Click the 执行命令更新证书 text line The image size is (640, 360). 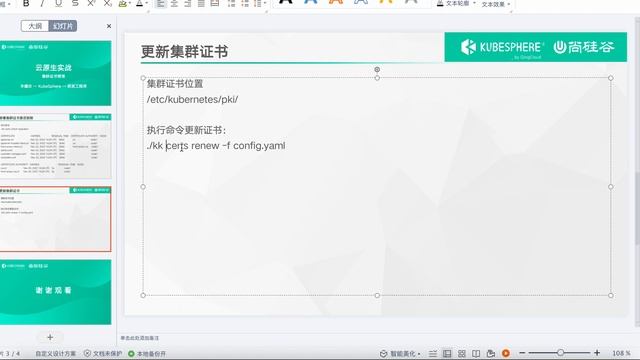coord(186,130)
